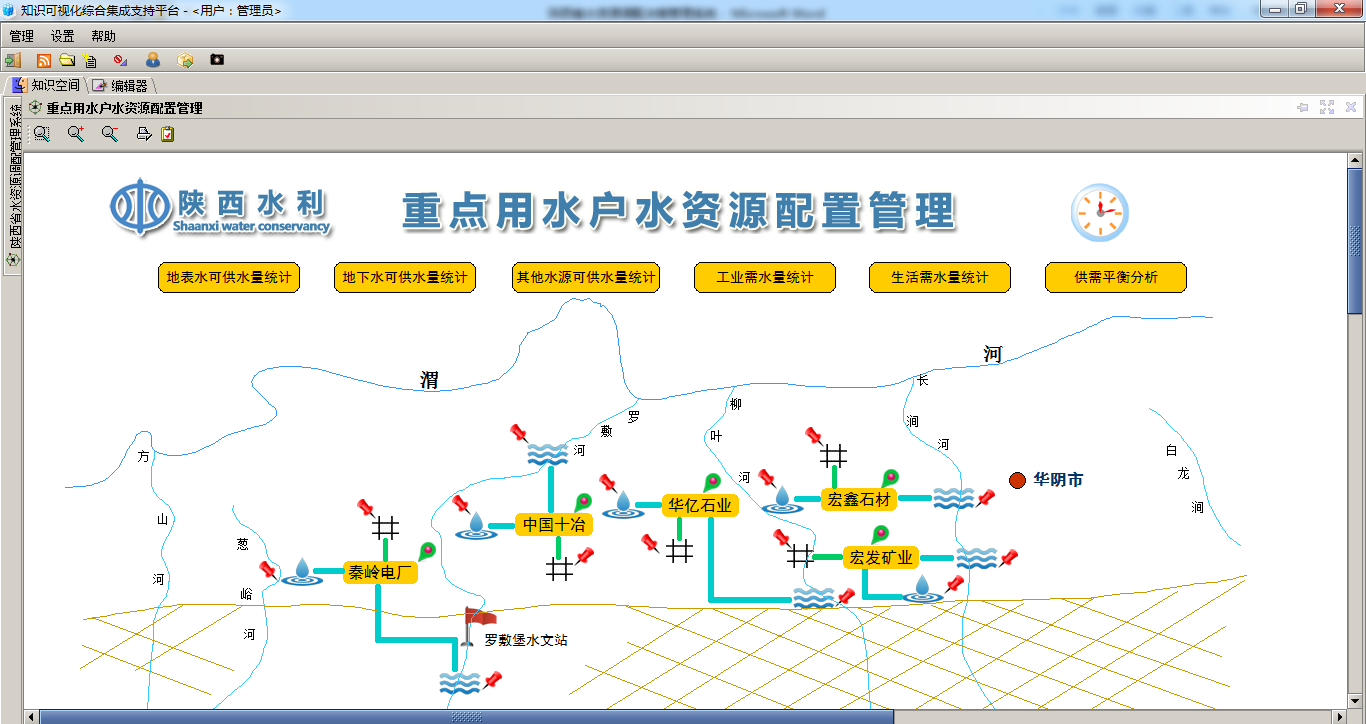Click the clock icon in the map header
Viewport: 1366px width, 724px height.
(1099, 213)
